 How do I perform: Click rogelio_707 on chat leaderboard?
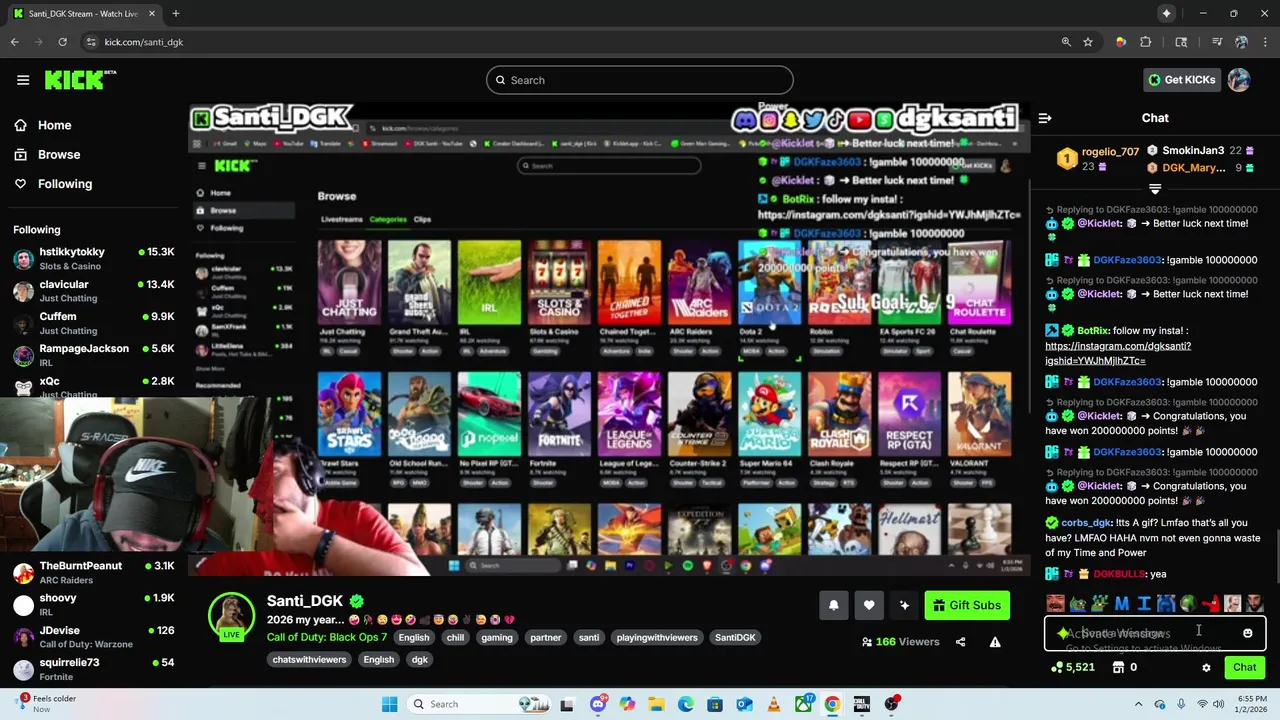click(1110, 152)
